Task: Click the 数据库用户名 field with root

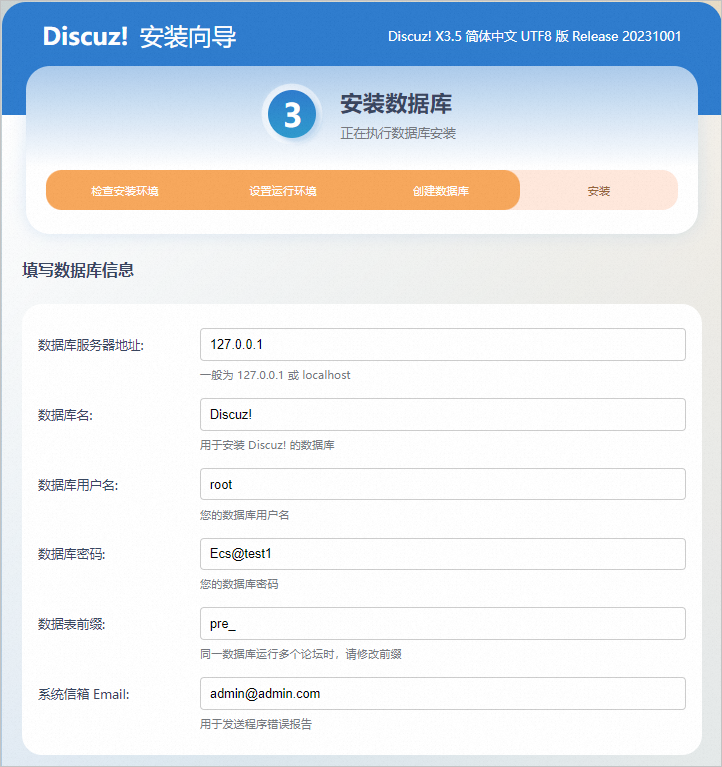Action: coord(442,484)
